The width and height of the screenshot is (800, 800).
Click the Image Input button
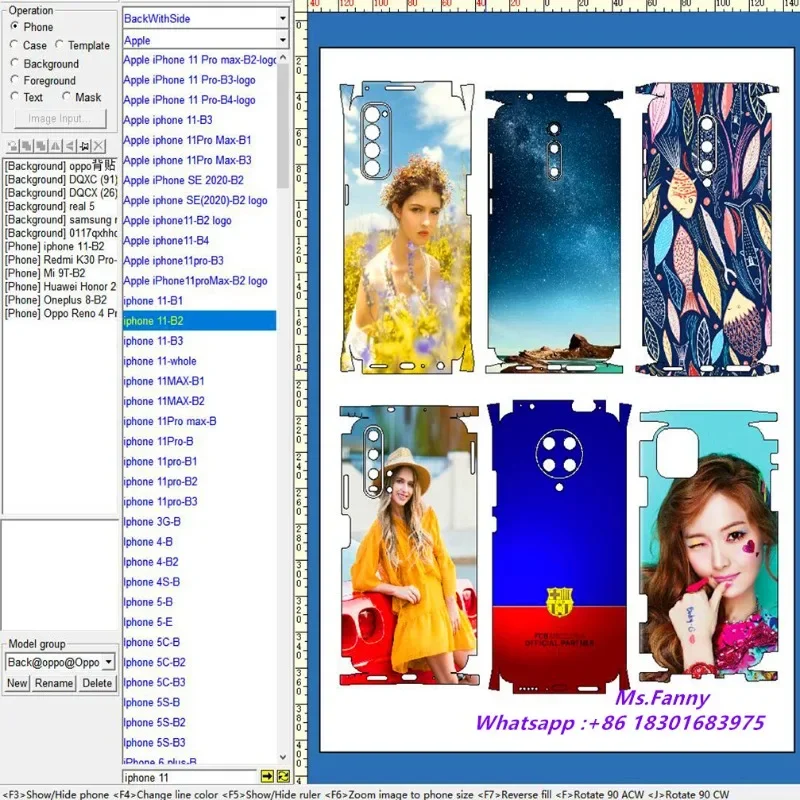[x=60, y=118]
